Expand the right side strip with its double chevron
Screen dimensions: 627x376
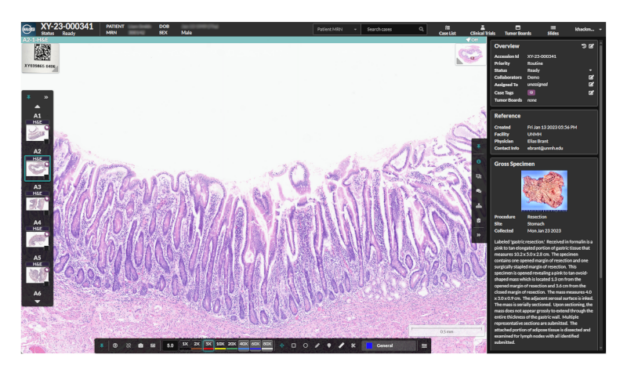(479, 235)
